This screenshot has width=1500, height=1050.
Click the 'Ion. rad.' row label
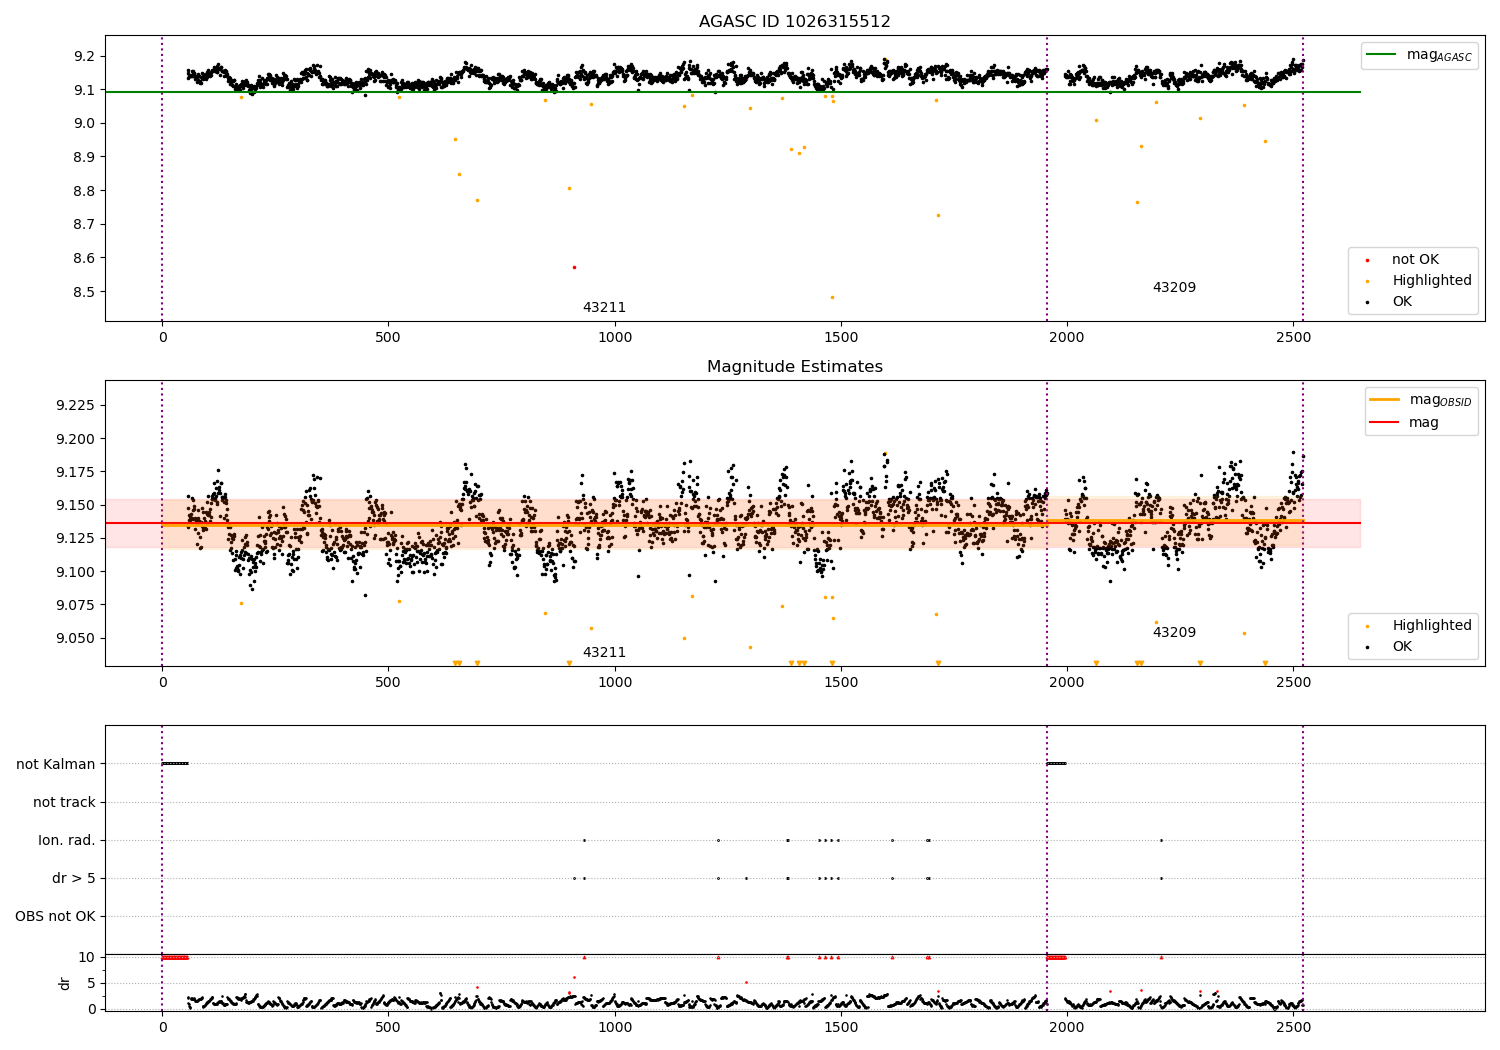[x=67, y=840]
